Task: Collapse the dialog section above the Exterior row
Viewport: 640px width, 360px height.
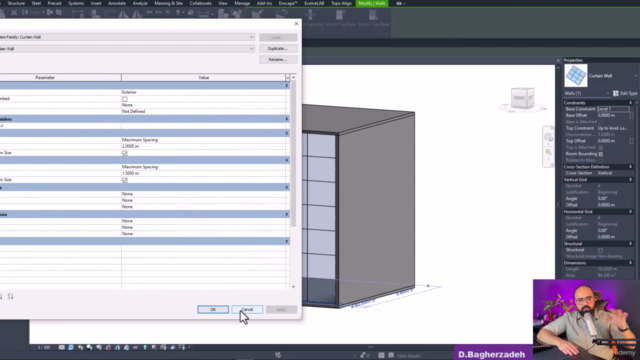Action: tap(287, 86)
